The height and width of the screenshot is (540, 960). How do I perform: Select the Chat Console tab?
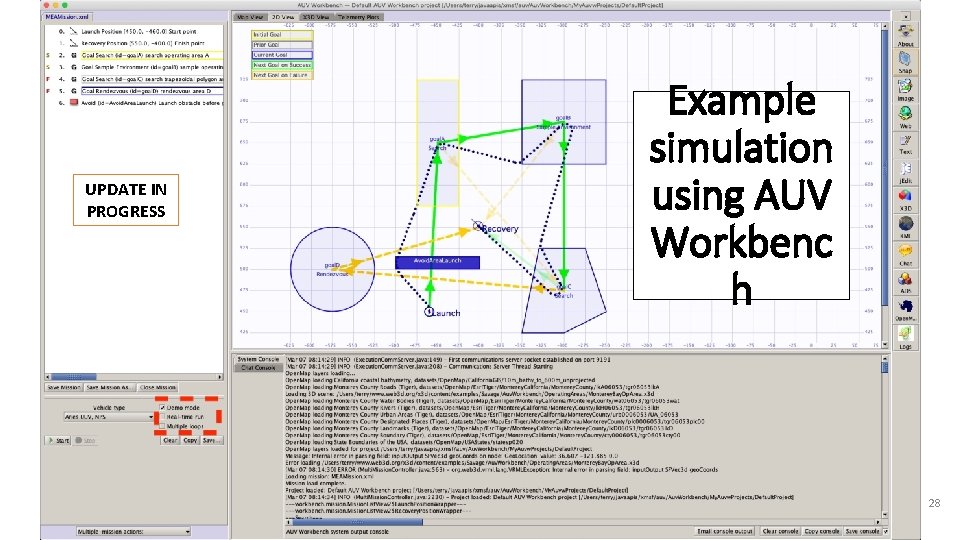pyautogui.click(x=258, y=367)
